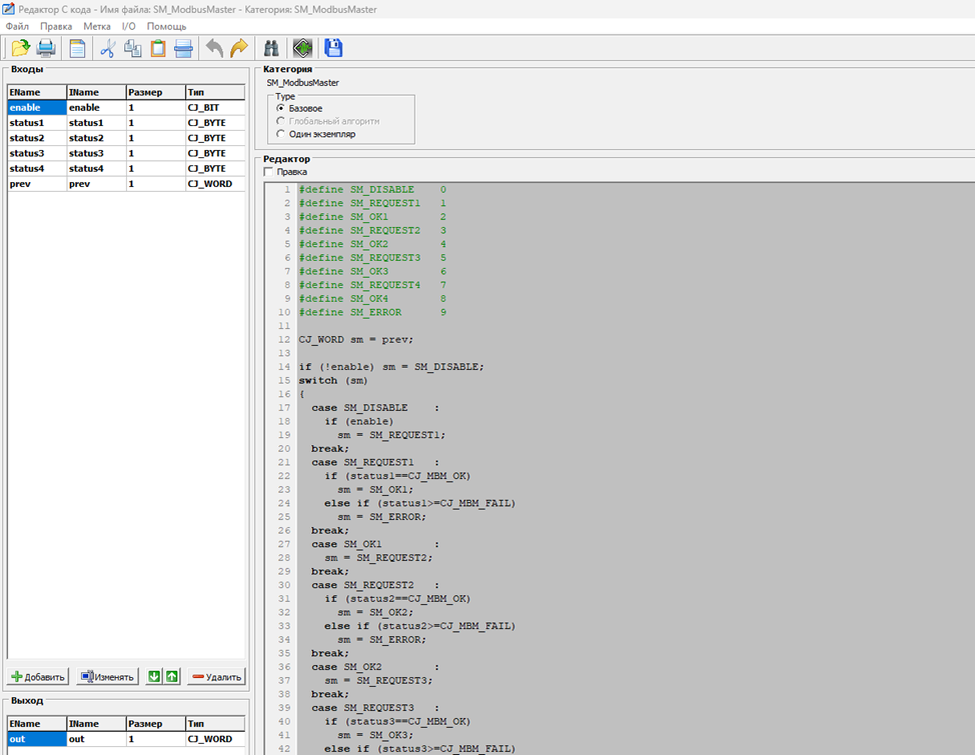975x755 pixels.
Task: Click the switch (sm) code line
Action: pyautogui.click(x=333, y=381)
